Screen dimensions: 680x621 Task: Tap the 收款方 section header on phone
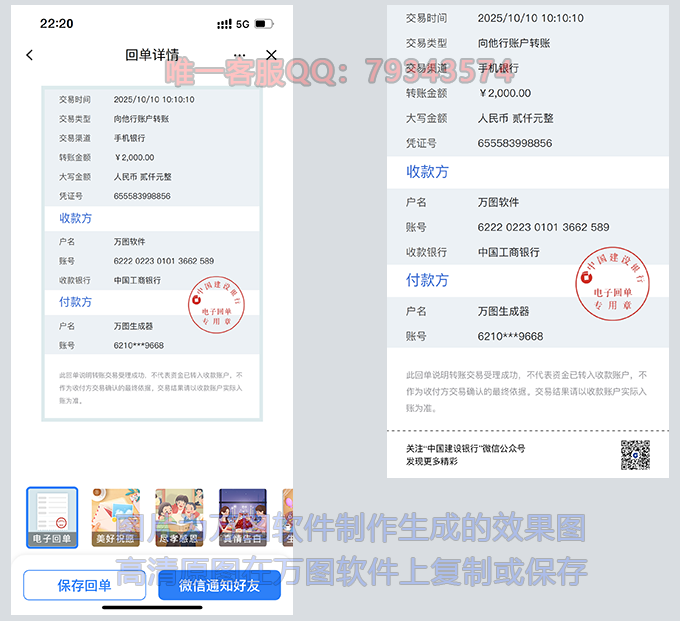75,218
